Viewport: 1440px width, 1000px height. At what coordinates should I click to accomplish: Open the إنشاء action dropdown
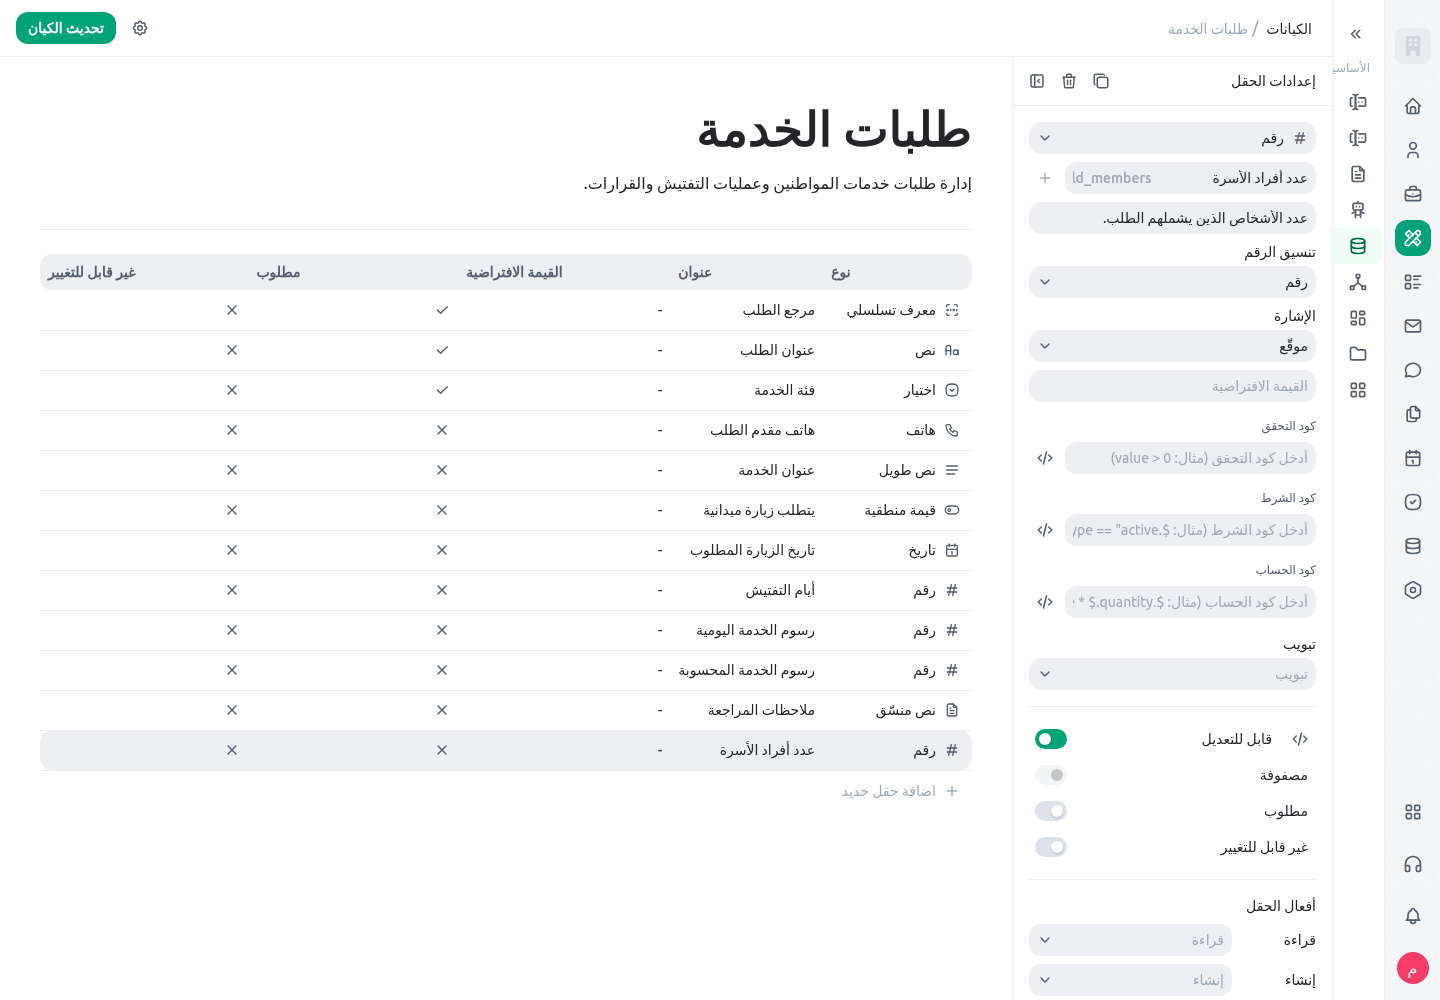[1130, 980]
